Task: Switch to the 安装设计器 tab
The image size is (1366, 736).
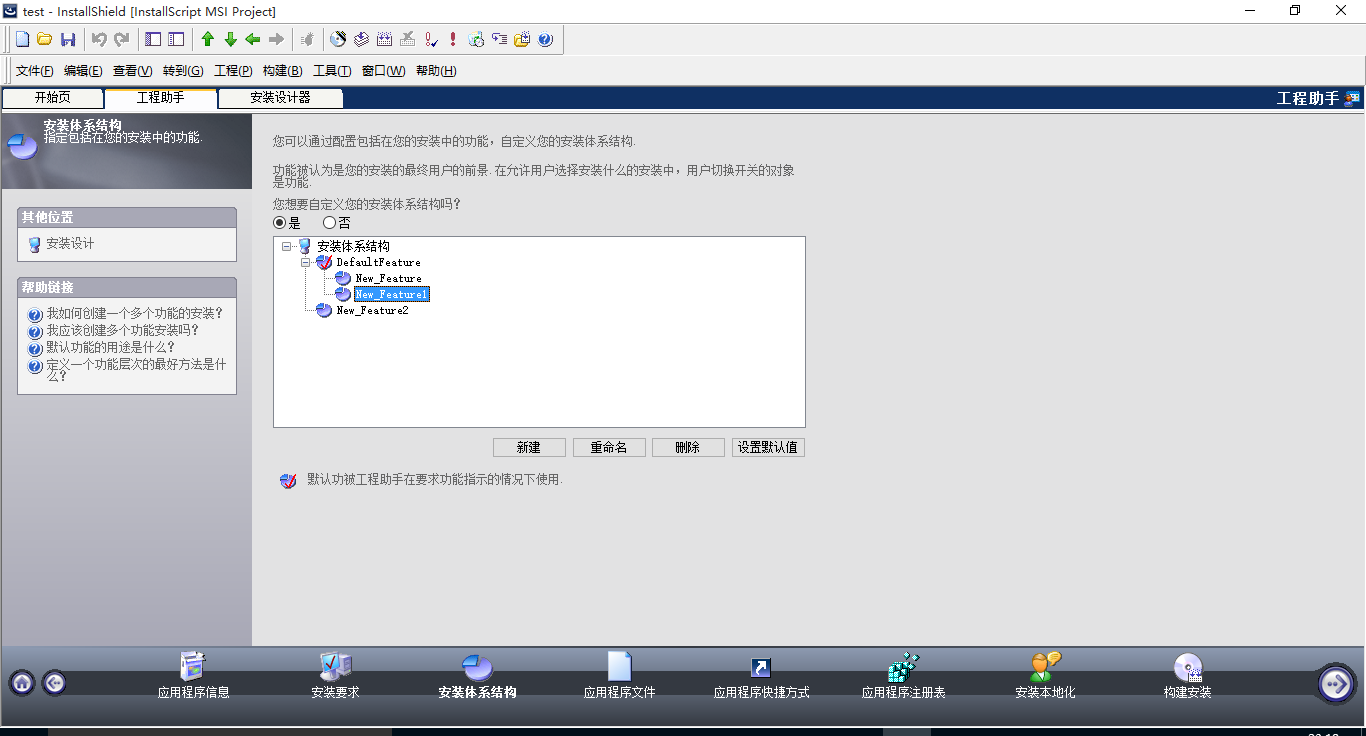Action: click(280, 98)
